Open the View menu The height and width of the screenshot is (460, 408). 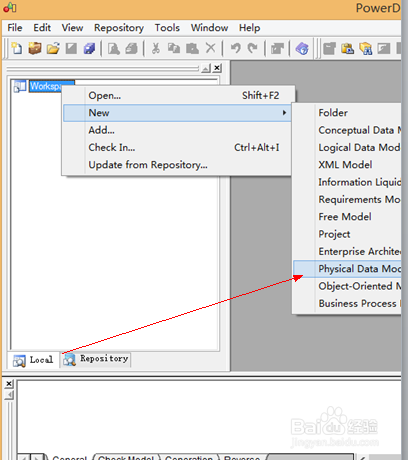point(72,28)
